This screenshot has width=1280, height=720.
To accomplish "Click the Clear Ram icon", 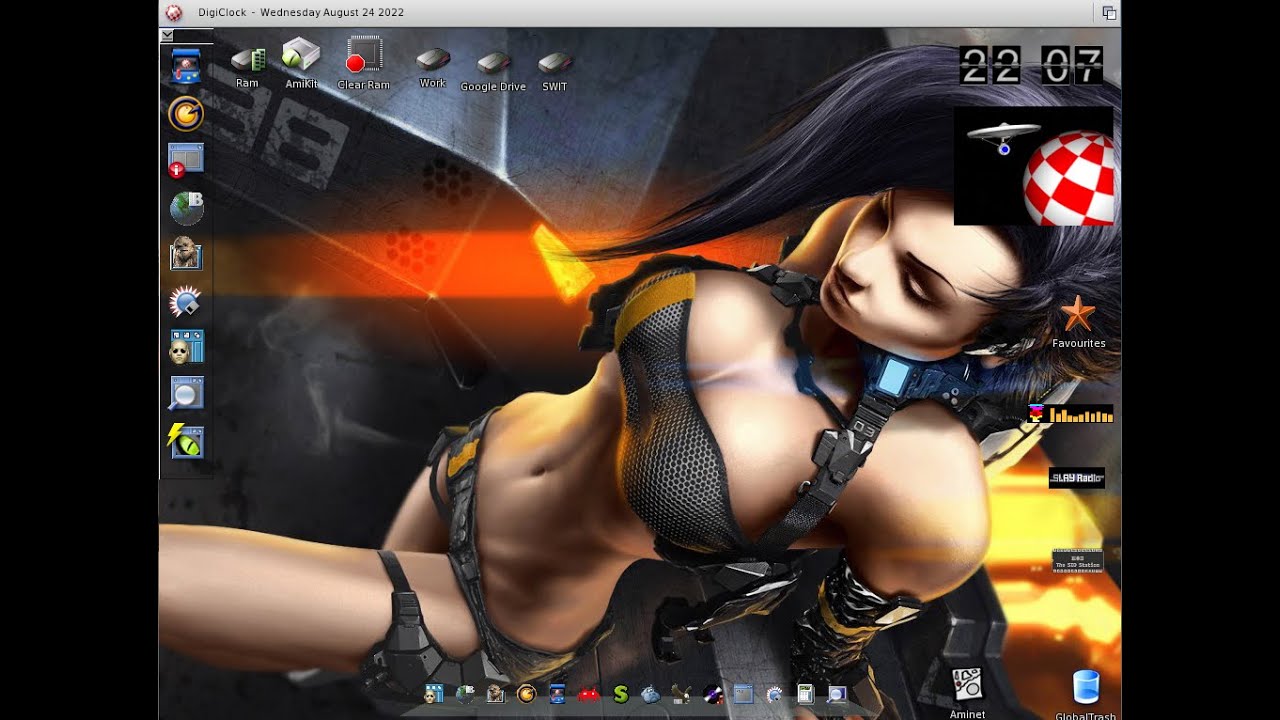I will (x=364, y=55).
